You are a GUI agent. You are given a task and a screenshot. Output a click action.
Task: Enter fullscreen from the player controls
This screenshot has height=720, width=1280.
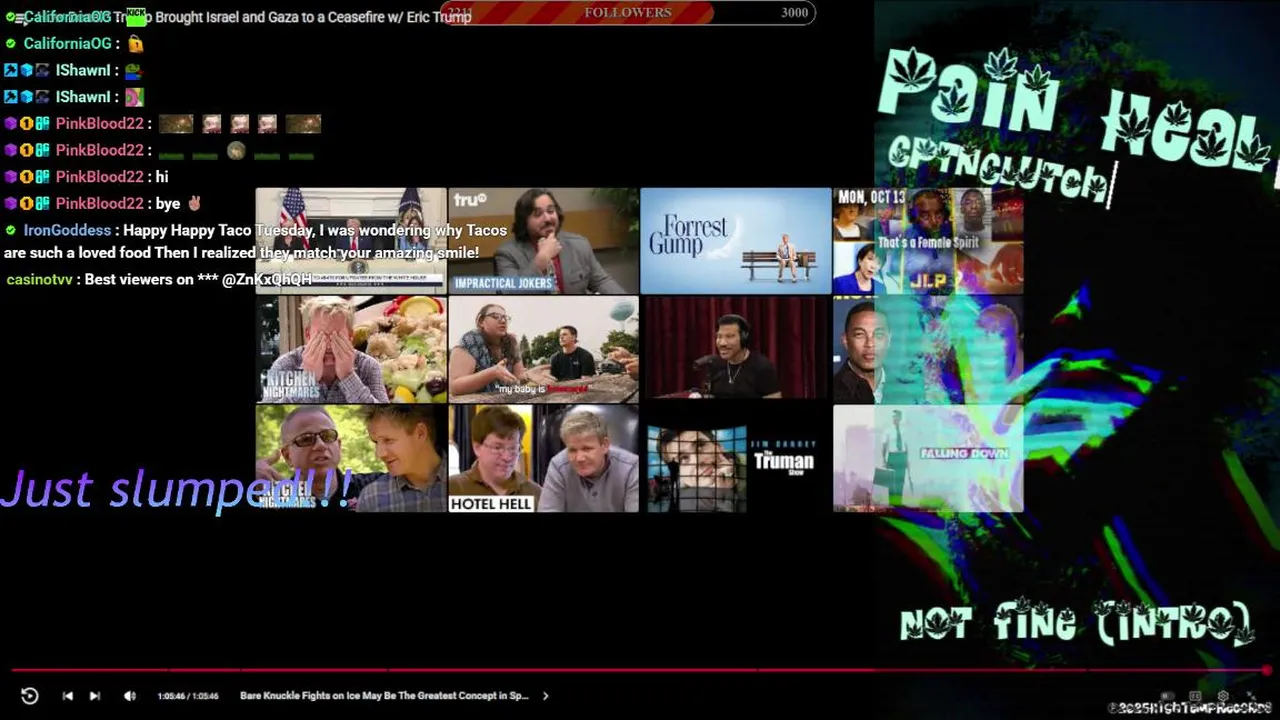1252,696
